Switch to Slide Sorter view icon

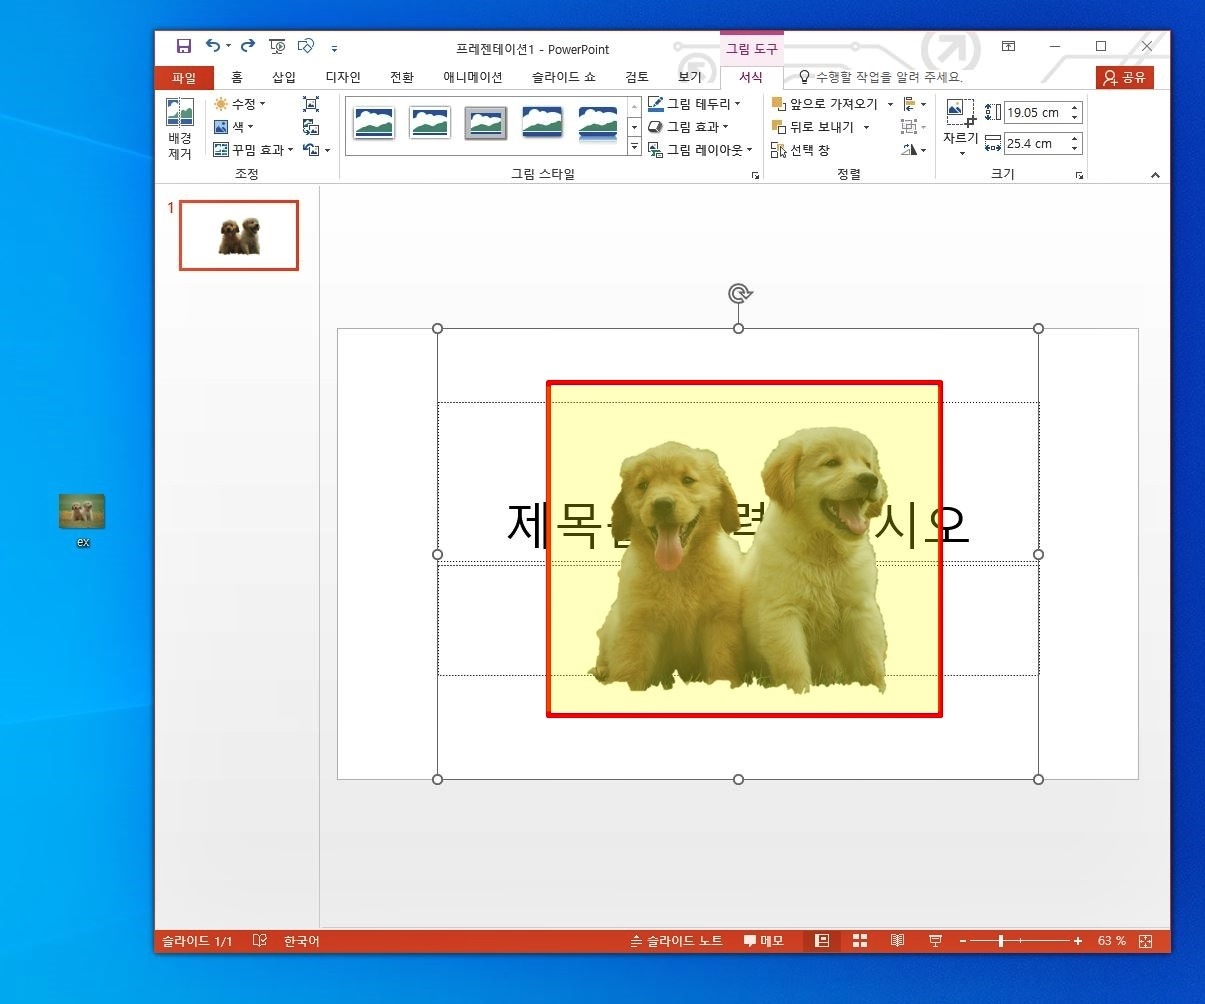coord(859,941)
